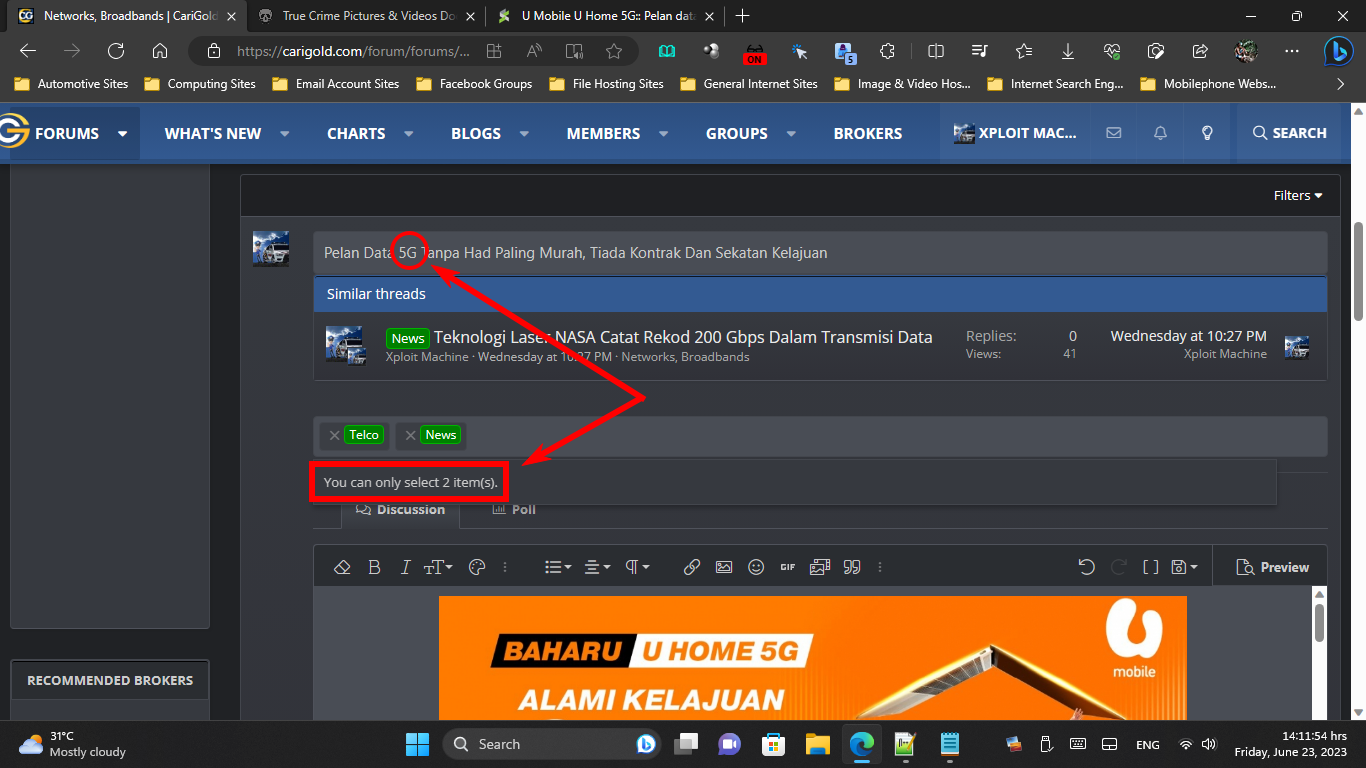Open the forum alerts bell icon

[1160, 133]
